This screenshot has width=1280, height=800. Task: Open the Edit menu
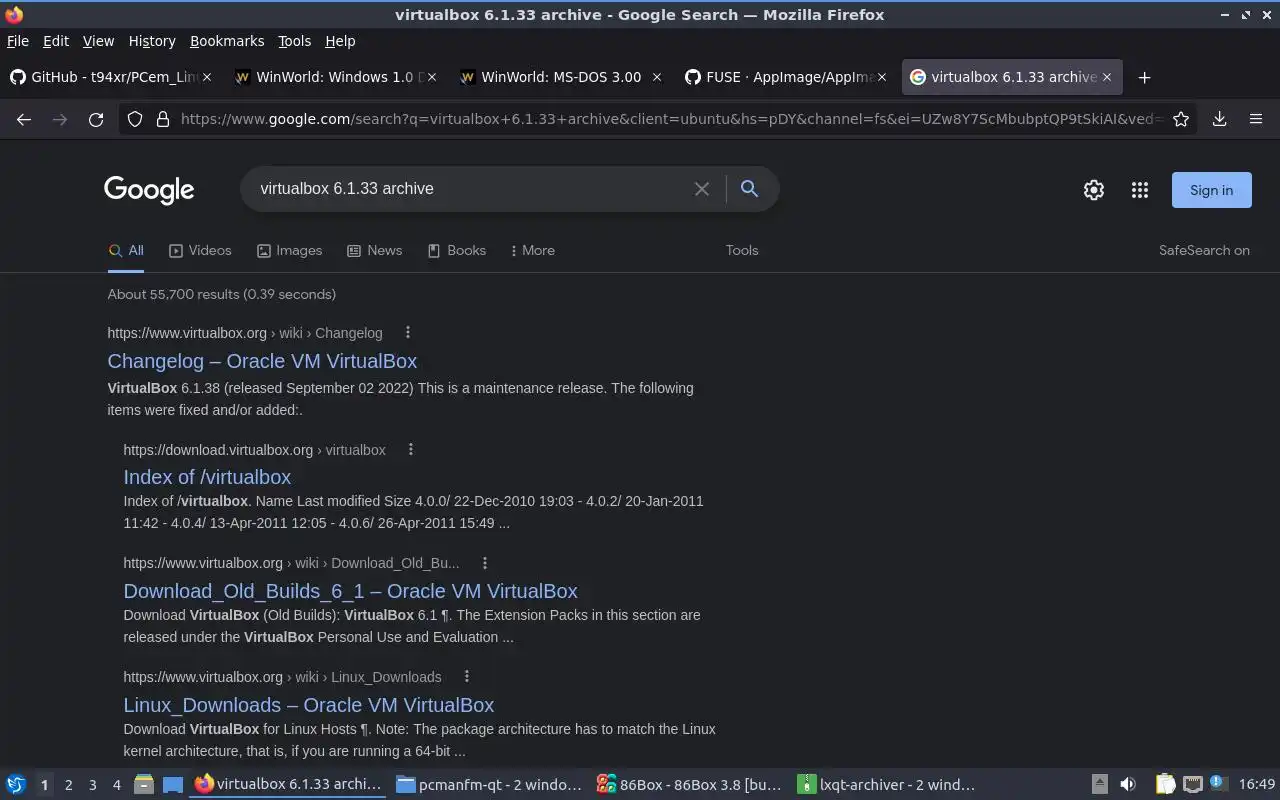56,41
